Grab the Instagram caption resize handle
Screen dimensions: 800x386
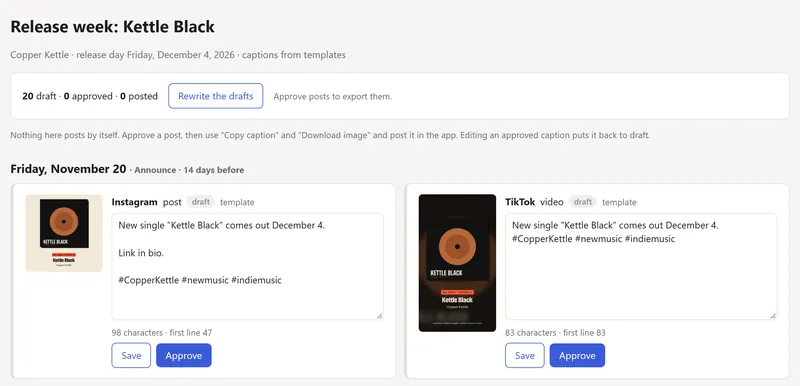tap(380, 316)
